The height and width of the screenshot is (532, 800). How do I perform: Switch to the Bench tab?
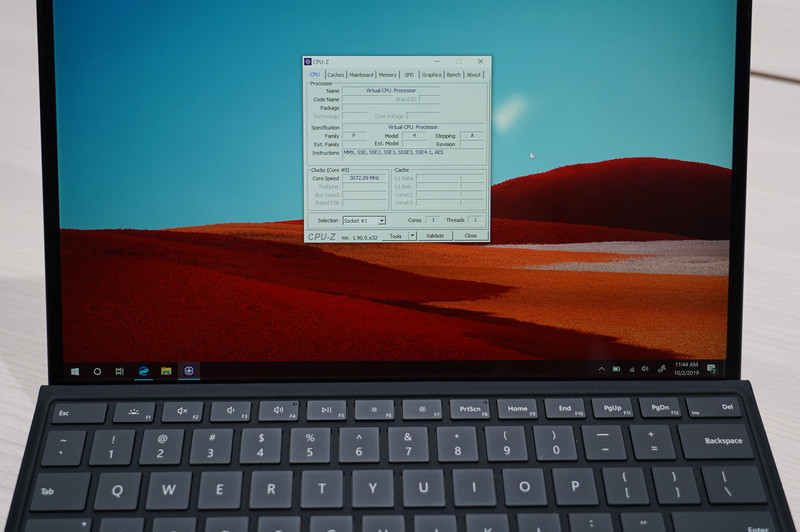454,75
